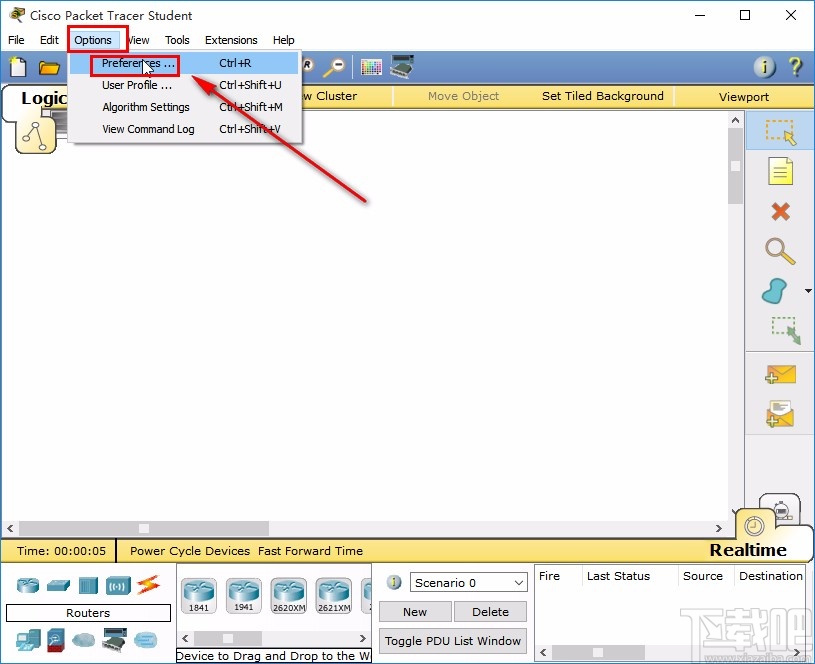Viewport: 815px width, 664px height.
Task: Click the Delete scenario button
Action: [490, 611]
